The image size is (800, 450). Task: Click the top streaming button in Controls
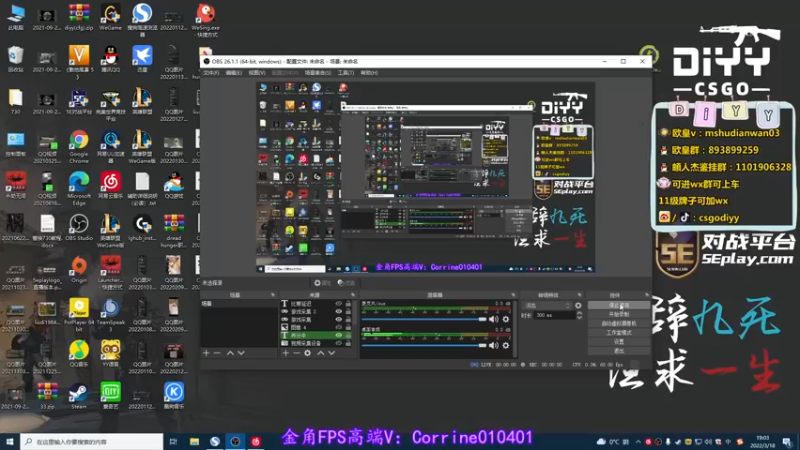click(619, 305)
